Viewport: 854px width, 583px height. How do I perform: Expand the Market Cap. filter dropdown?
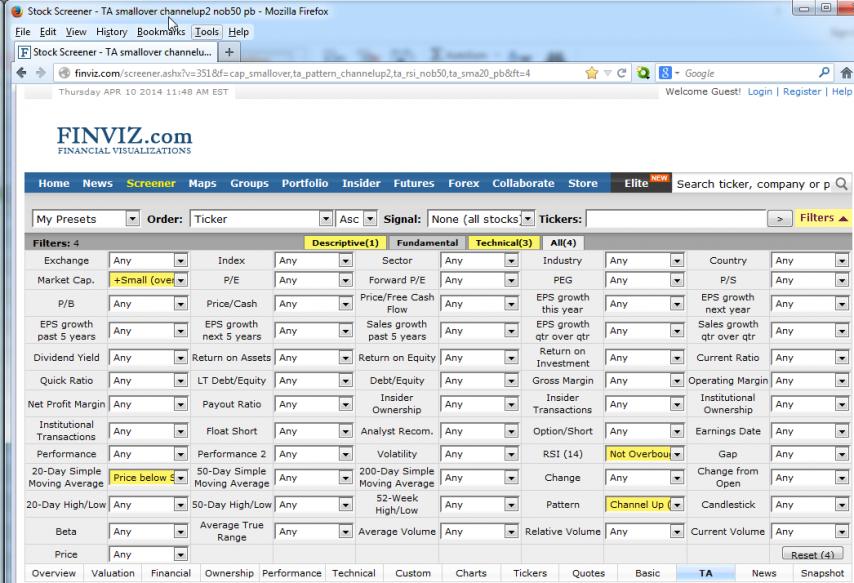click(x=149, y=280)
